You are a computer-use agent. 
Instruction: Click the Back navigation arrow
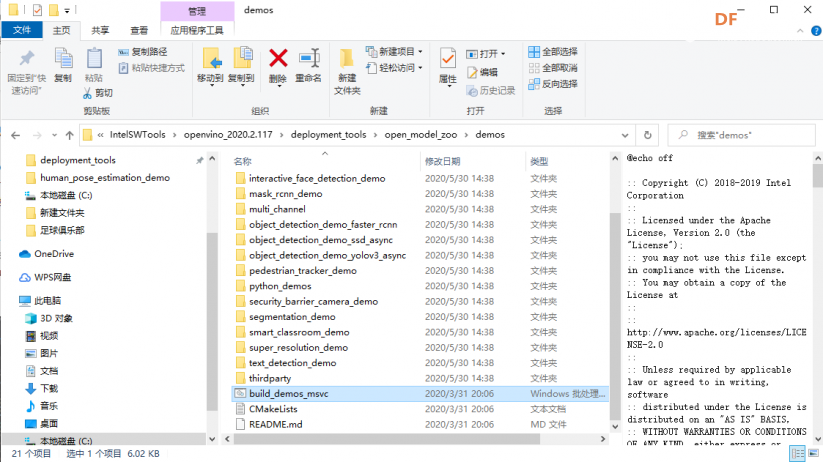tap(16, 135)
